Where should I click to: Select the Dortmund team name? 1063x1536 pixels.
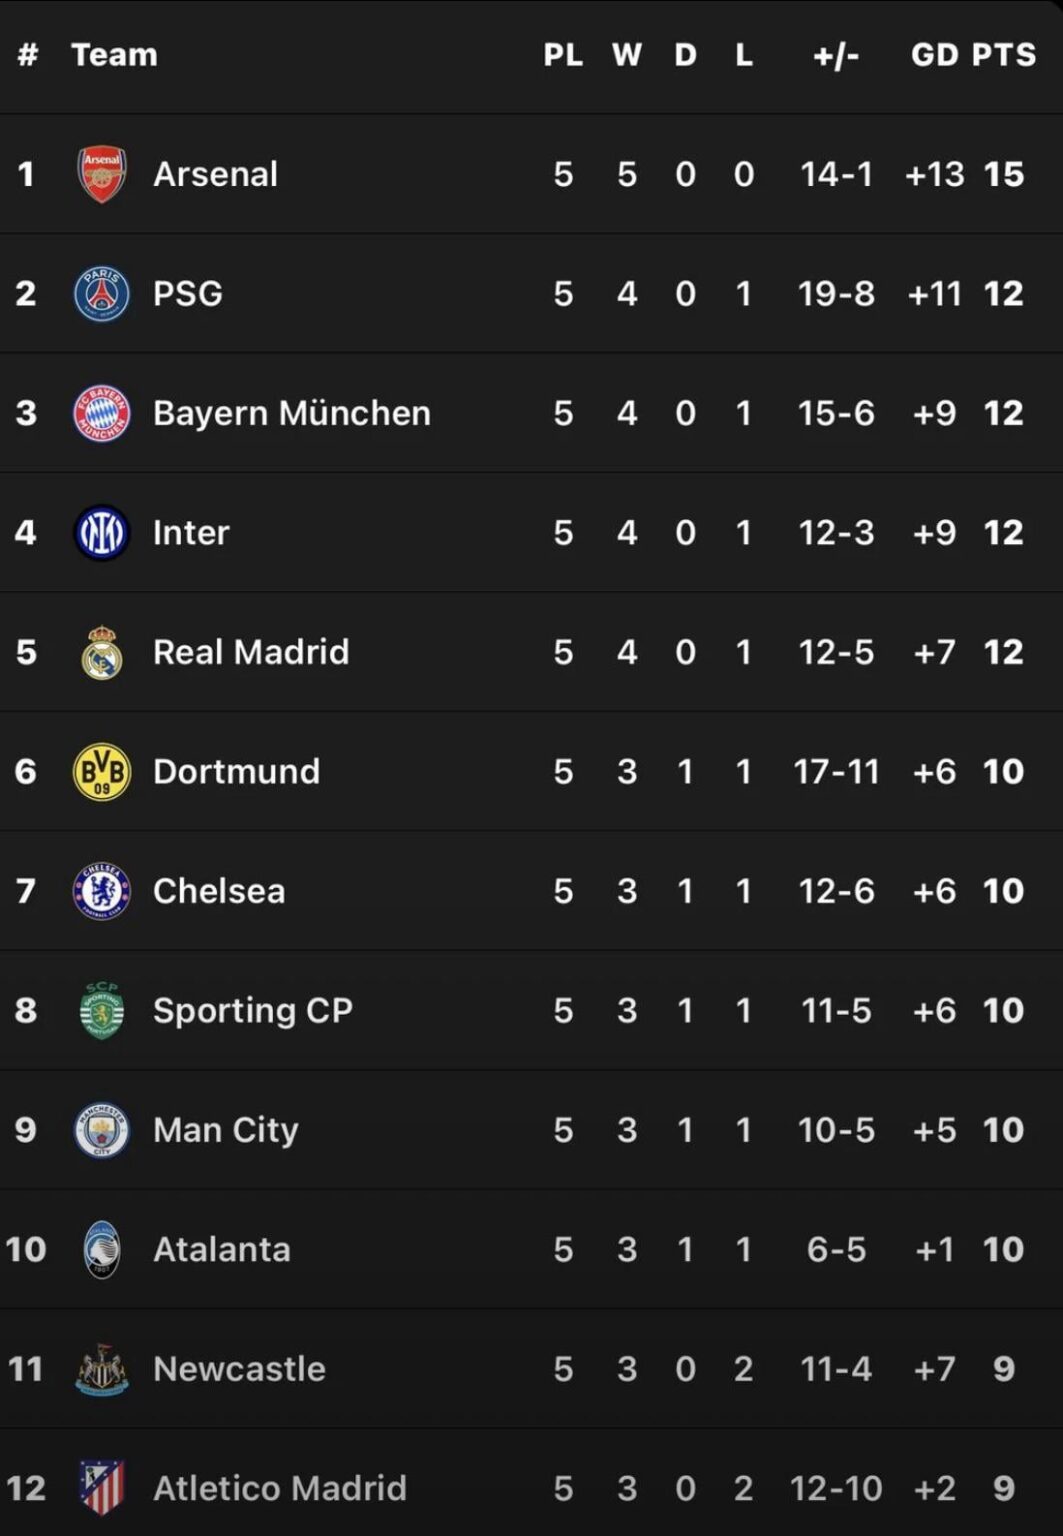pos(236,771)
